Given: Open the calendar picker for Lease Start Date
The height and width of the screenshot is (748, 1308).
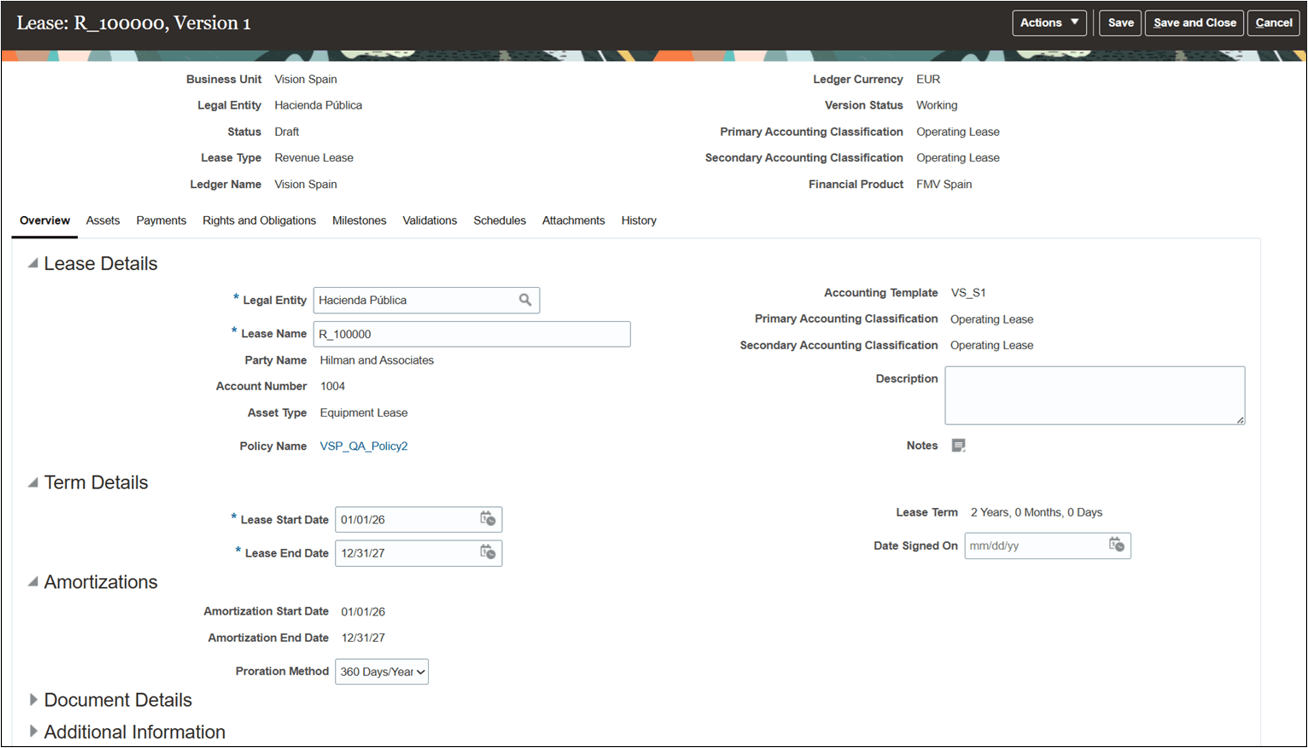Looking at the screenshot, I should [488, 519].
